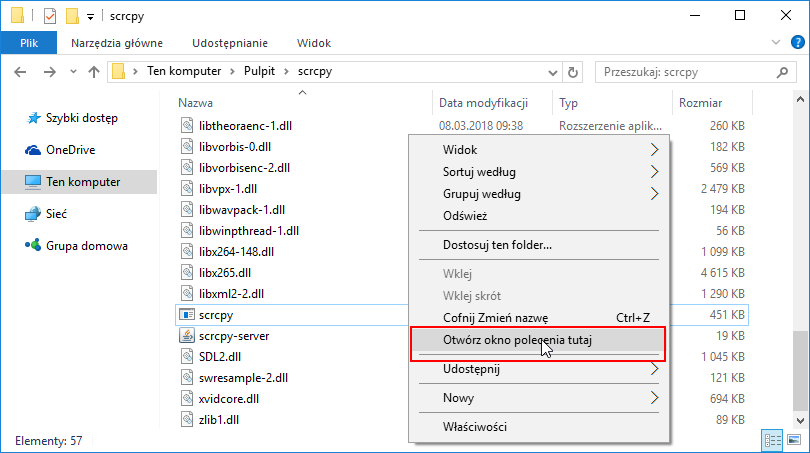Image resolution: width=810 pixels, height=453 pixels.
Task: Select Sieć in the navigation pane
Action: (x=56, y=214)
